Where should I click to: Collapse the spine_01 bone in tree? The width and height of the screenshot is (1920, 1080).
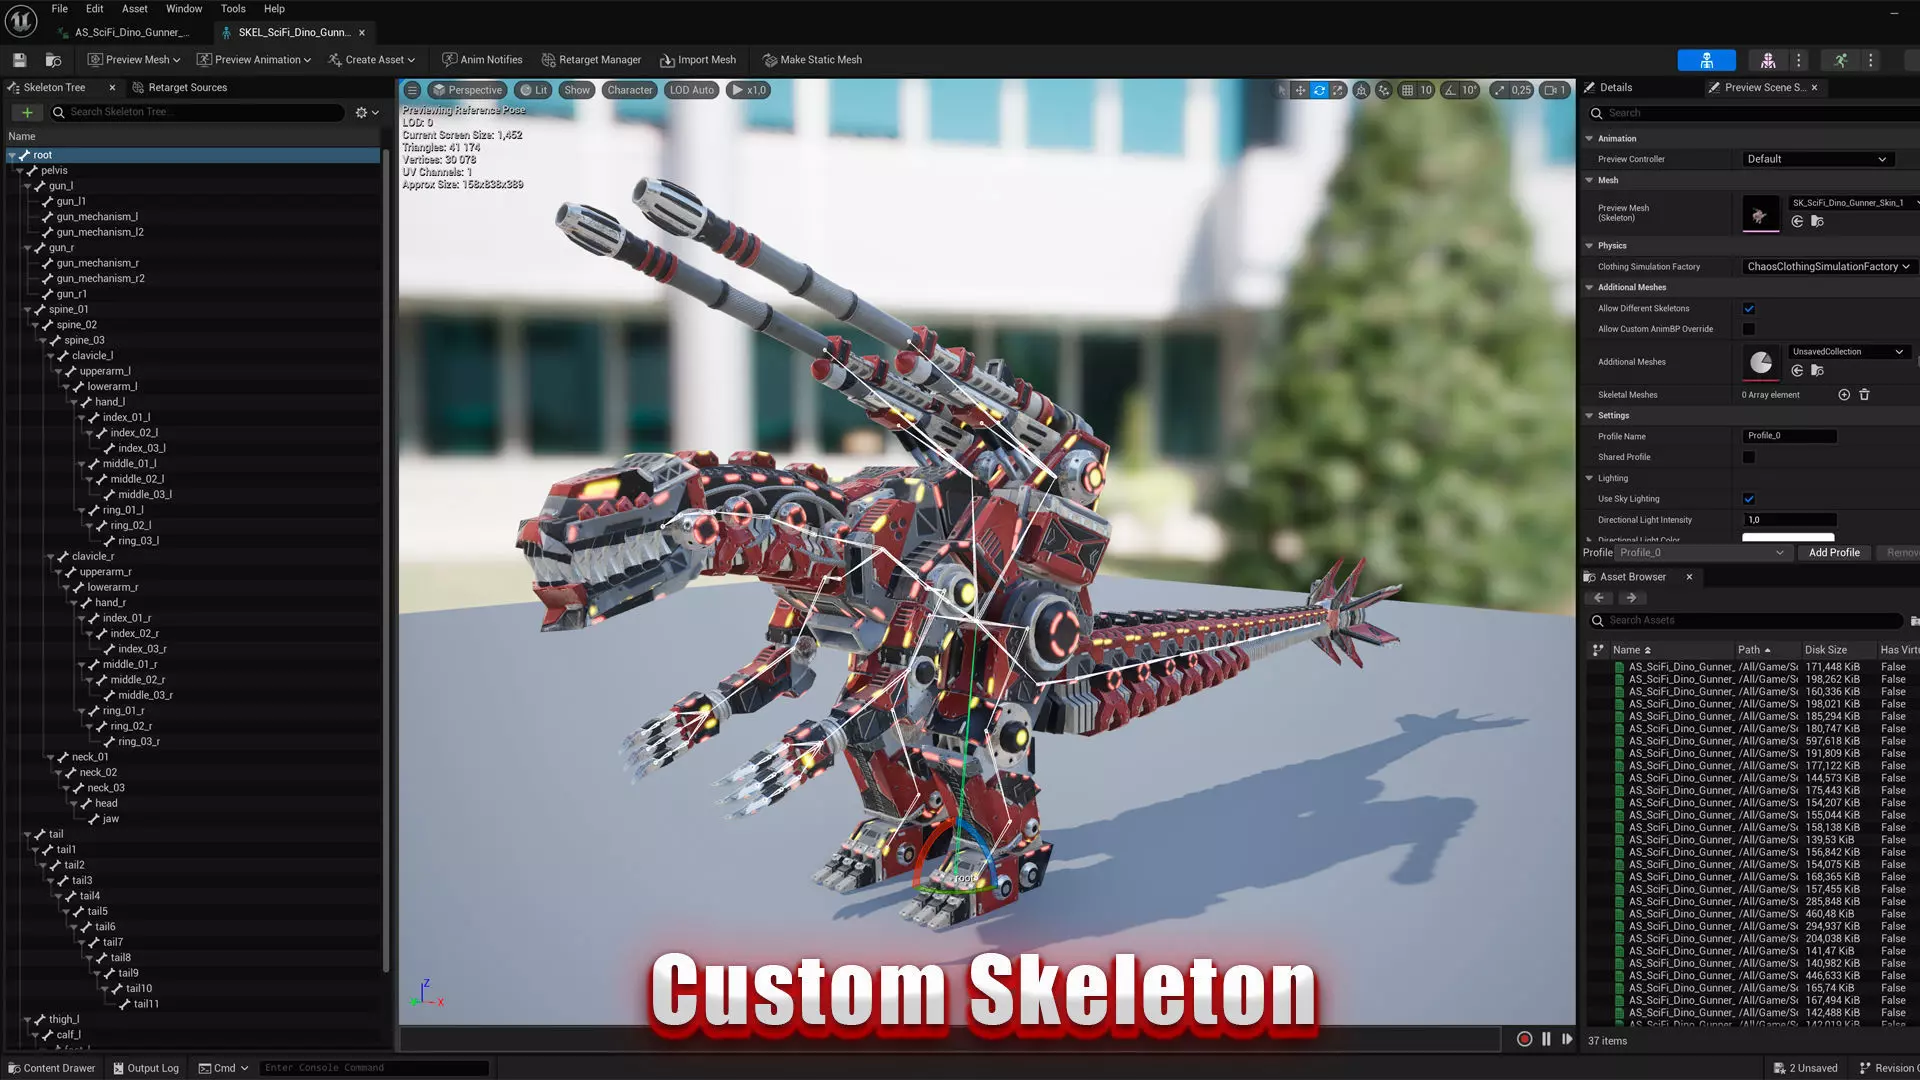(x=28, y=310)
